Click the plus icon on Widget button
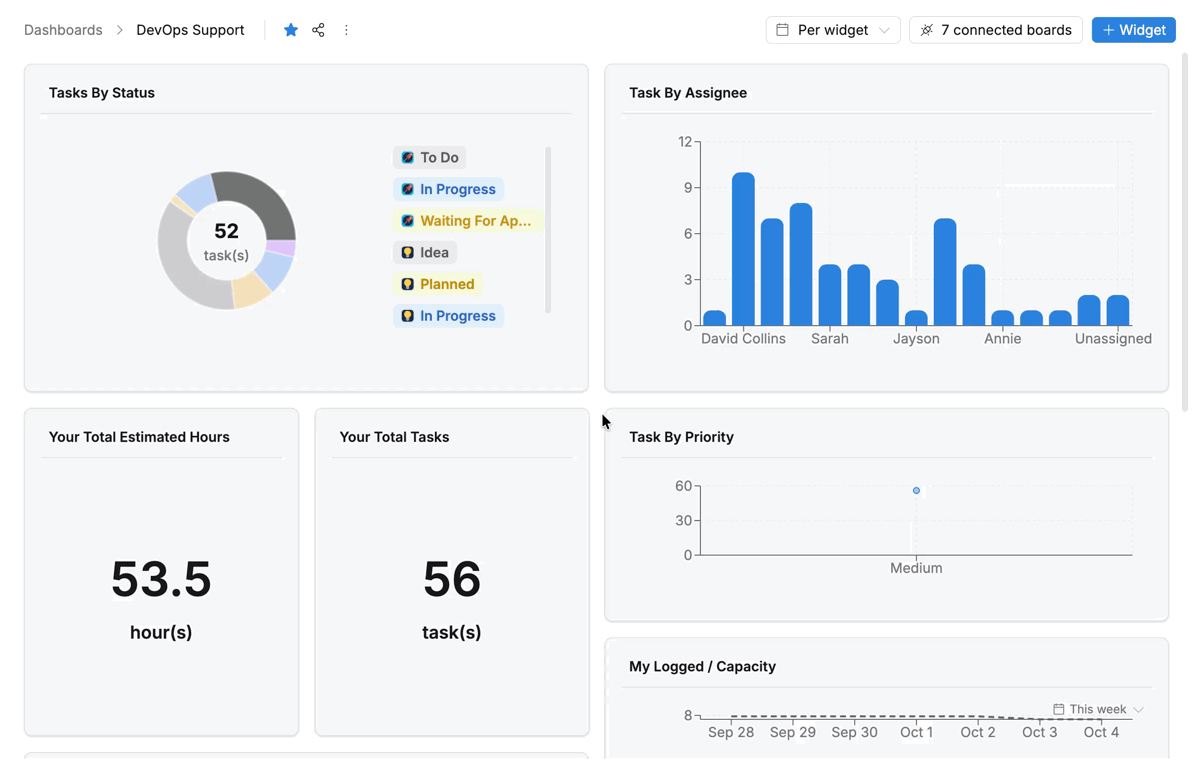1200x771 pixels. 1108,30
